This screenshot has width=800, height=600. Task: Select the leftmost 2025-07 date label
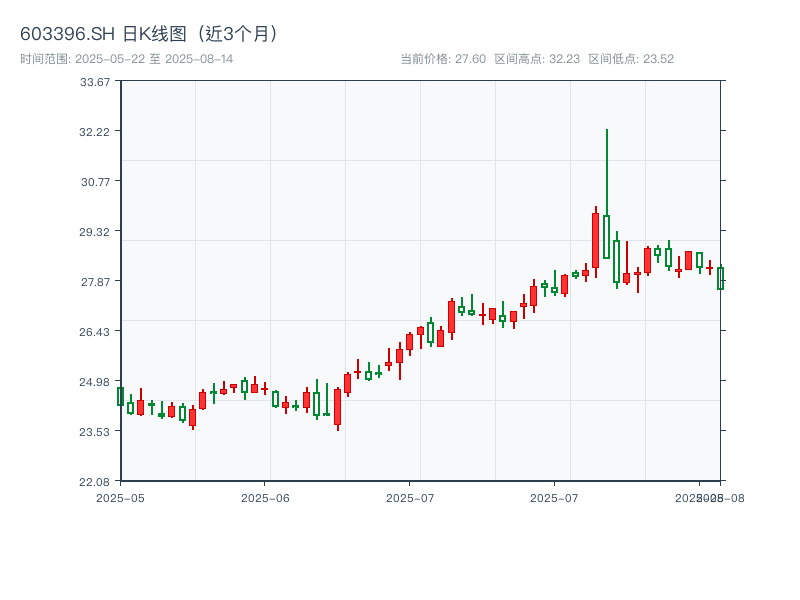tap(410, 497)
